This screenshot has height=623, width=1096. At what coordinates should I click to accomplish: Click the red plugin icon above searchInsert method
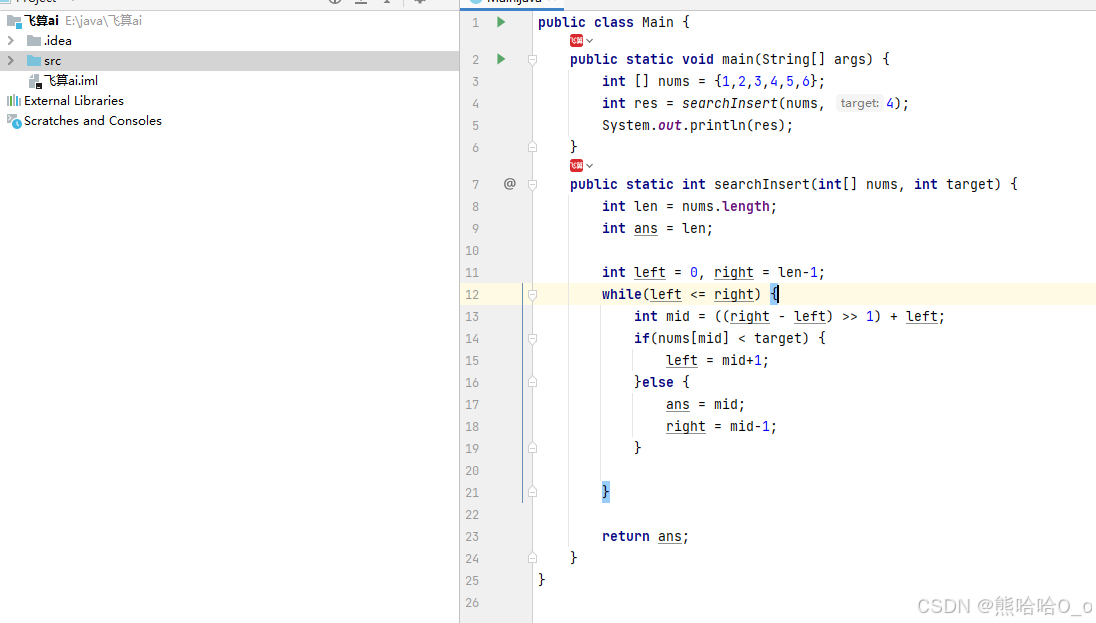(x=576, y=166)
